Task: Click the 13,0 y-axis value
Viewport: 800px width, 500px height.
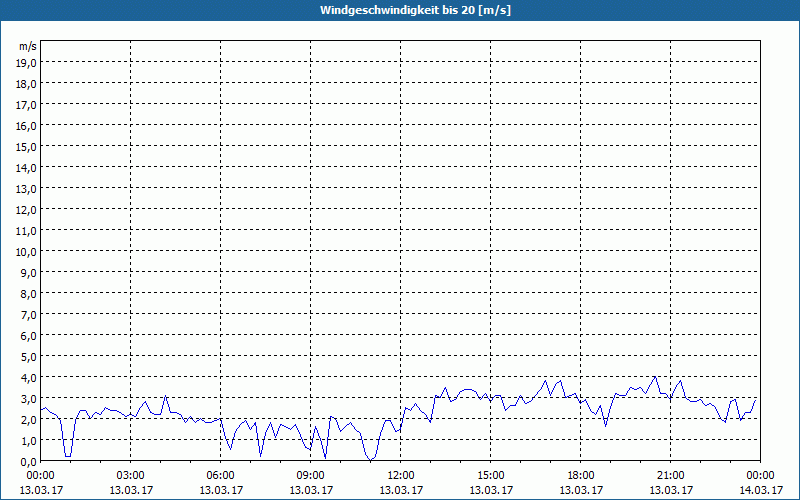Action: (x=28, y=189)
